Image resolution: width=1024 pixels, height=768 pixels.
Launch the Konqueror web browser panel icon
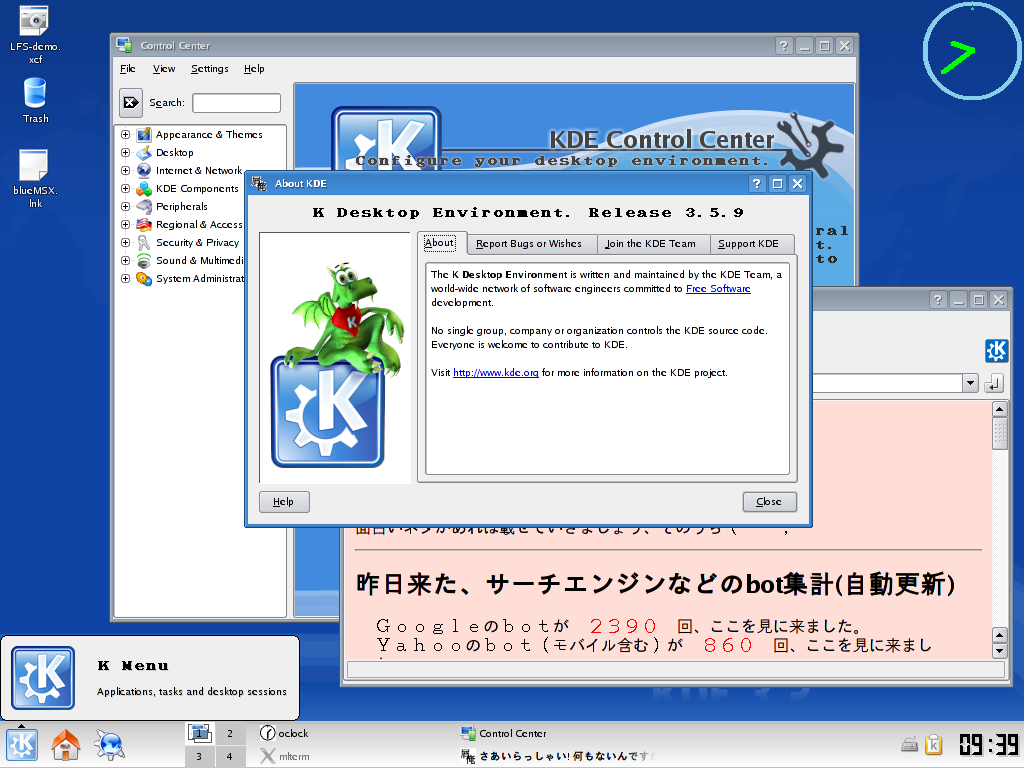(109, 745)
